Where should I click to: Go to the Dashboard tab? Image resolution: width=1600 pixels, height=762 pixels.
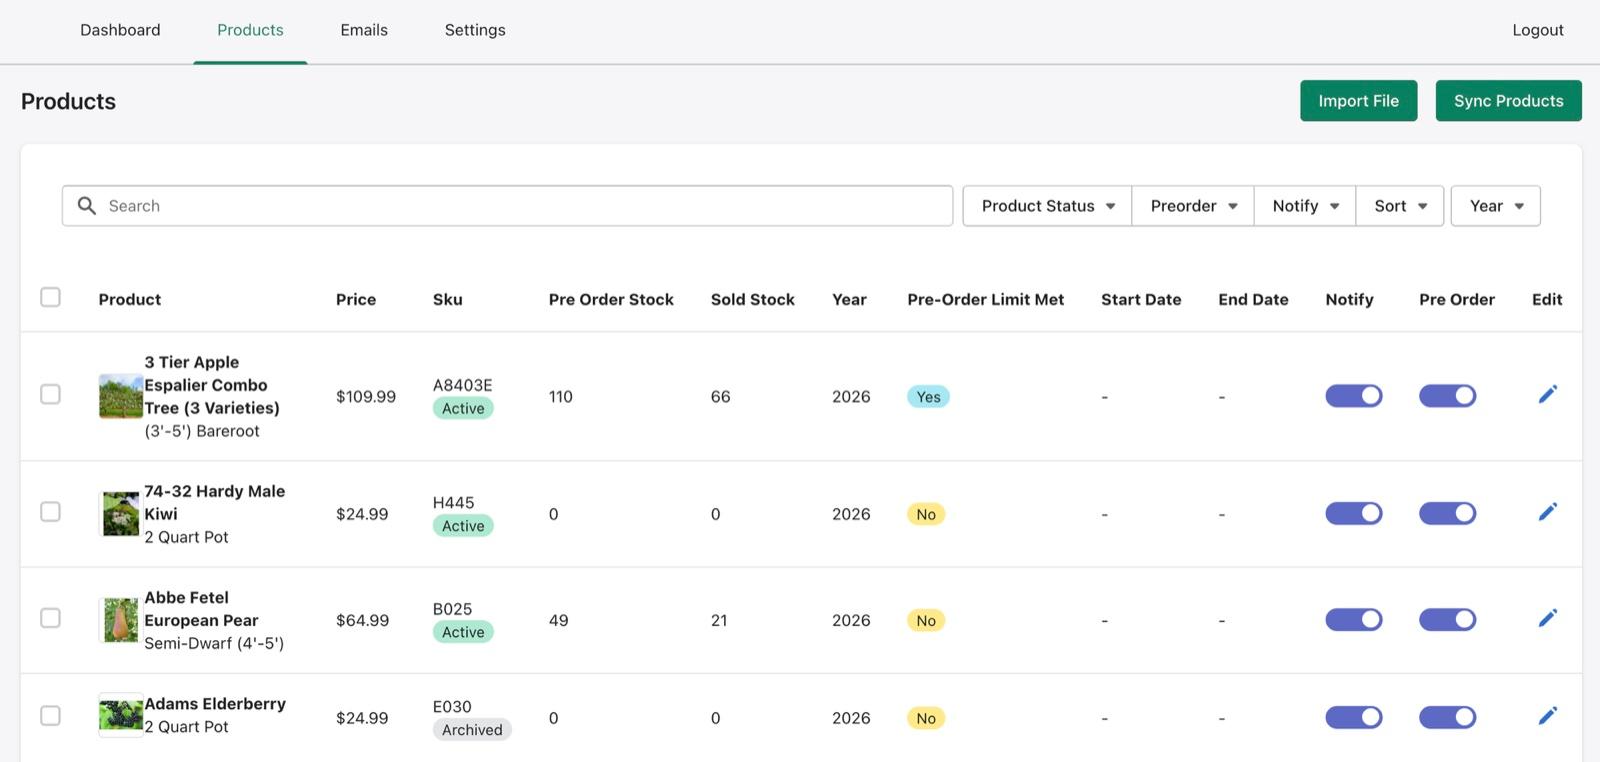(x=120, y=30)
